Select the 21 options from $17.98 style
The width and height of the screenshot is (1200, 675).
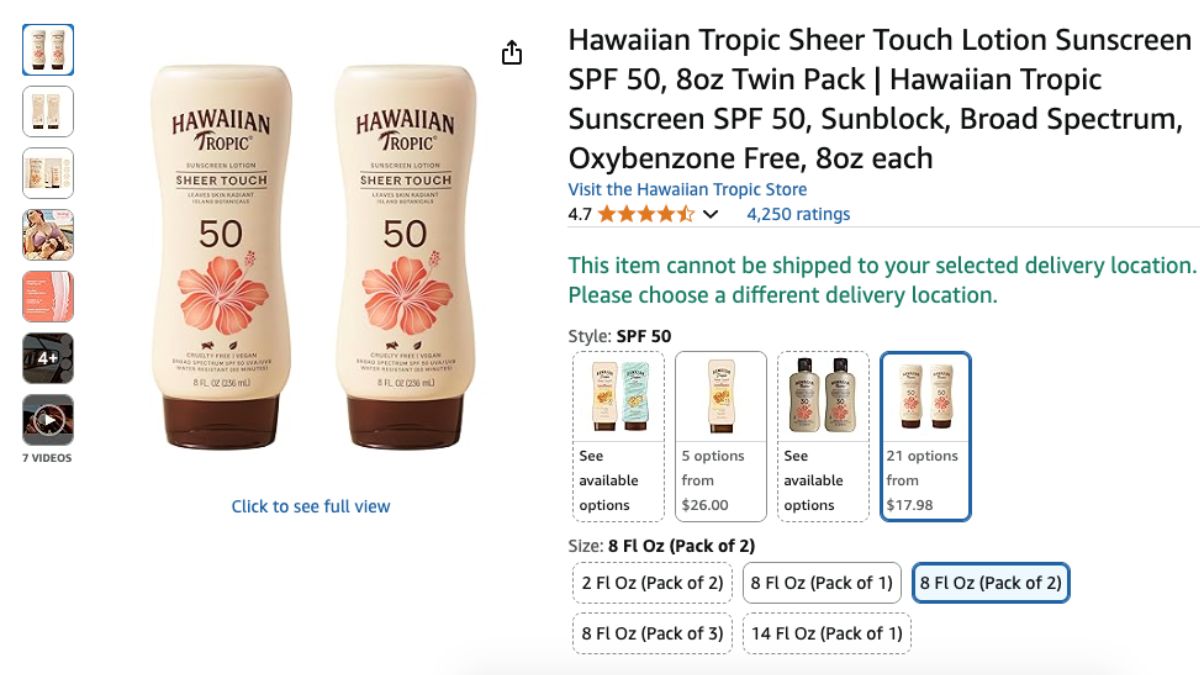point(925,436)
